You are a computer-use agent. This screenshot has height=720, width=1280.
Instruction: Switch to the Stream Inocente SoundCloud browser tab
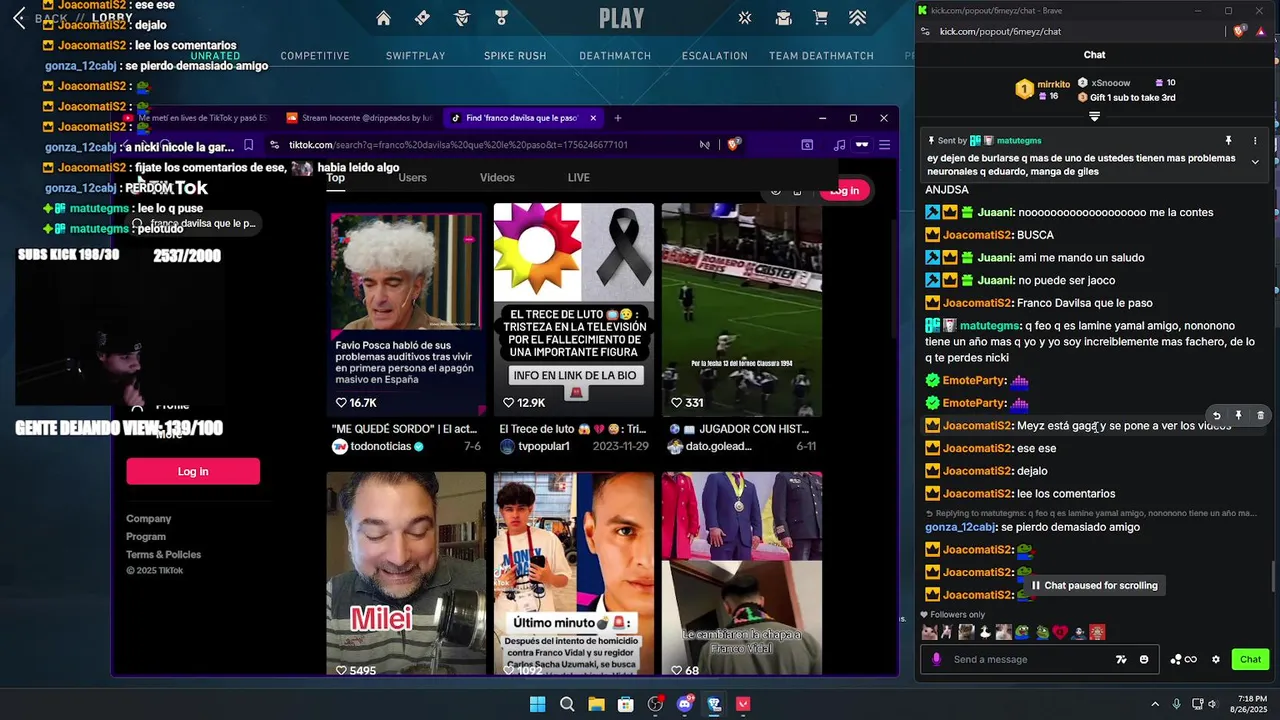coord(359,118)
